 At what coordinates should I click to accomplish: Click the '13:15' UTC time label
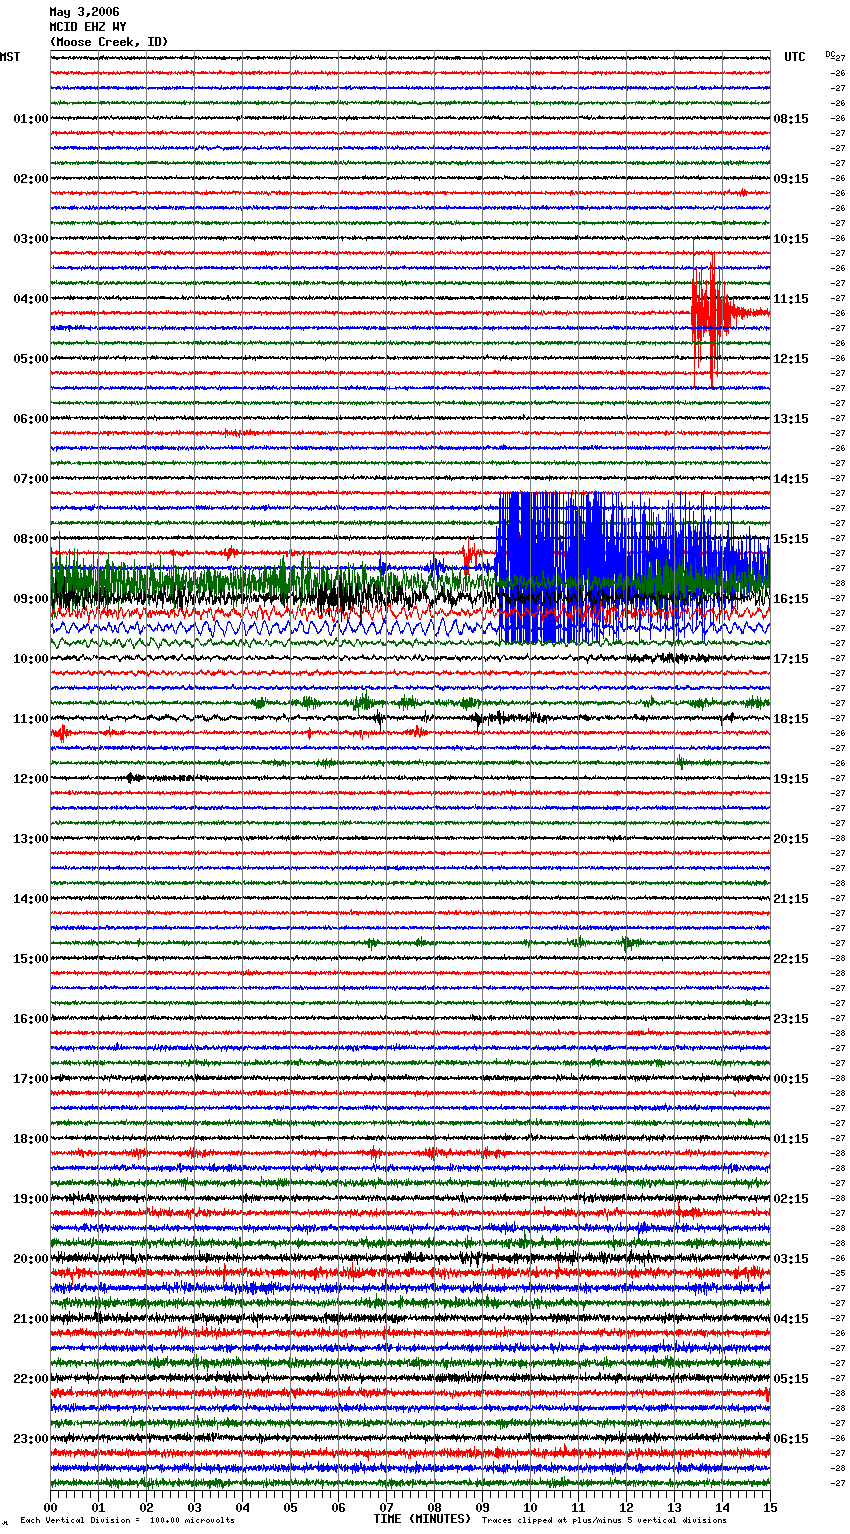pyautogui.click(x=791, y=419)
